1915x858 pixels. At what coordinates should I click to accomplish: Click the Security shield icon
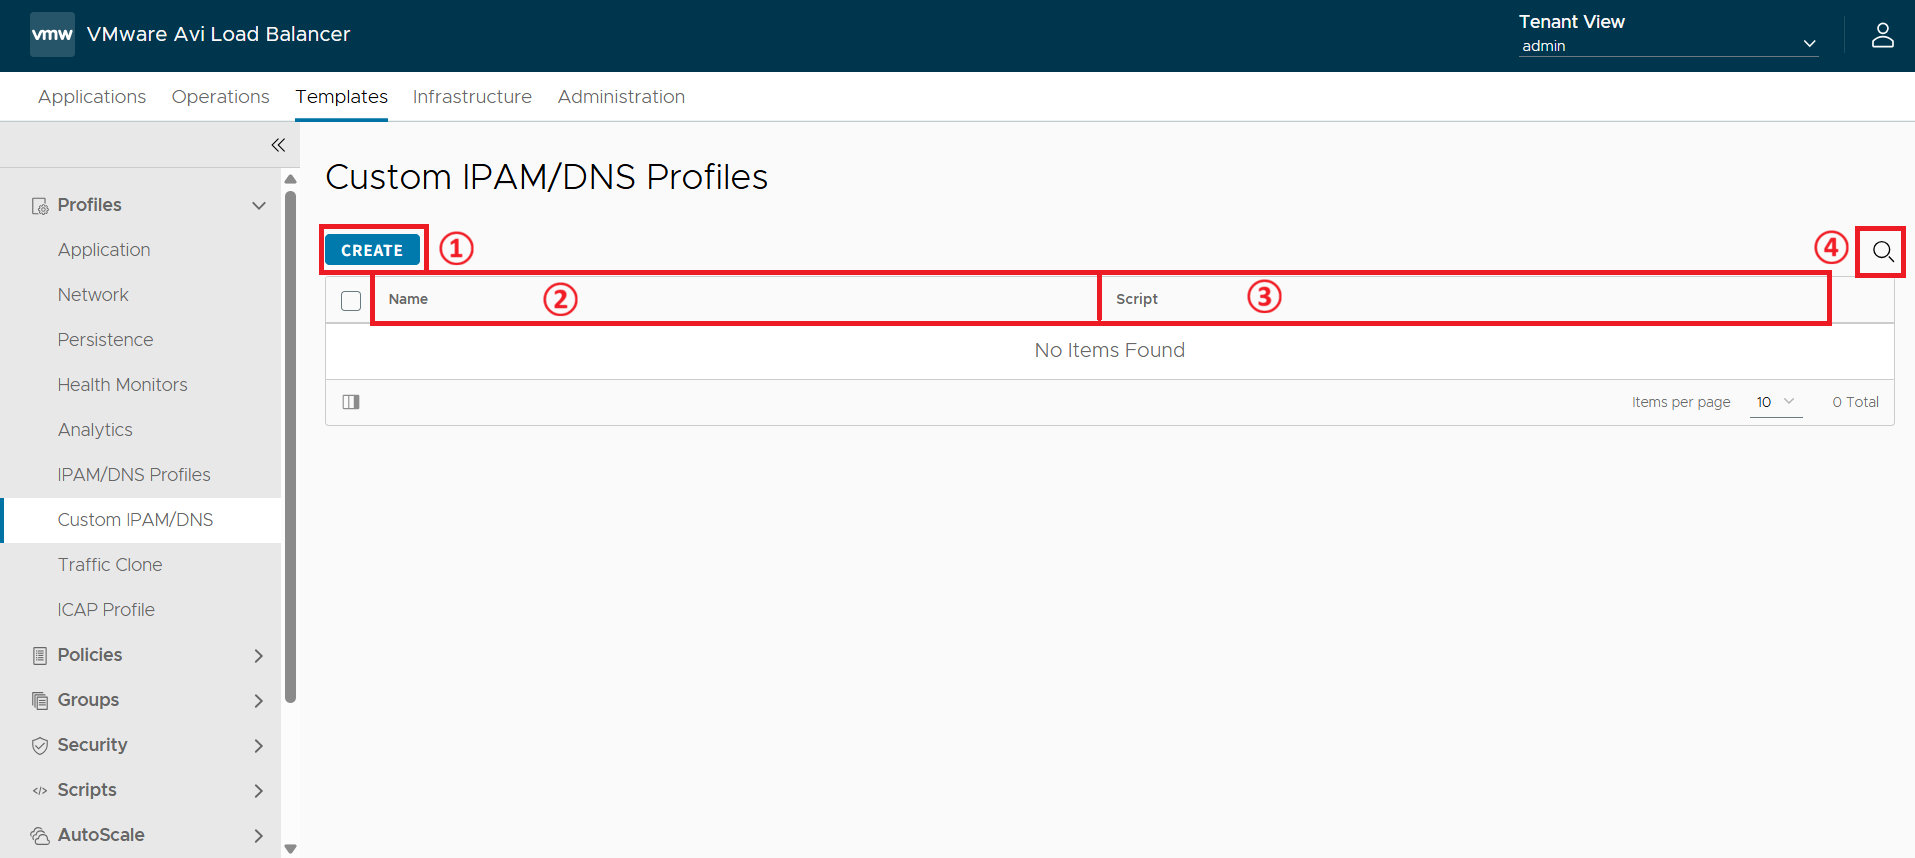[x=40, y=745]
